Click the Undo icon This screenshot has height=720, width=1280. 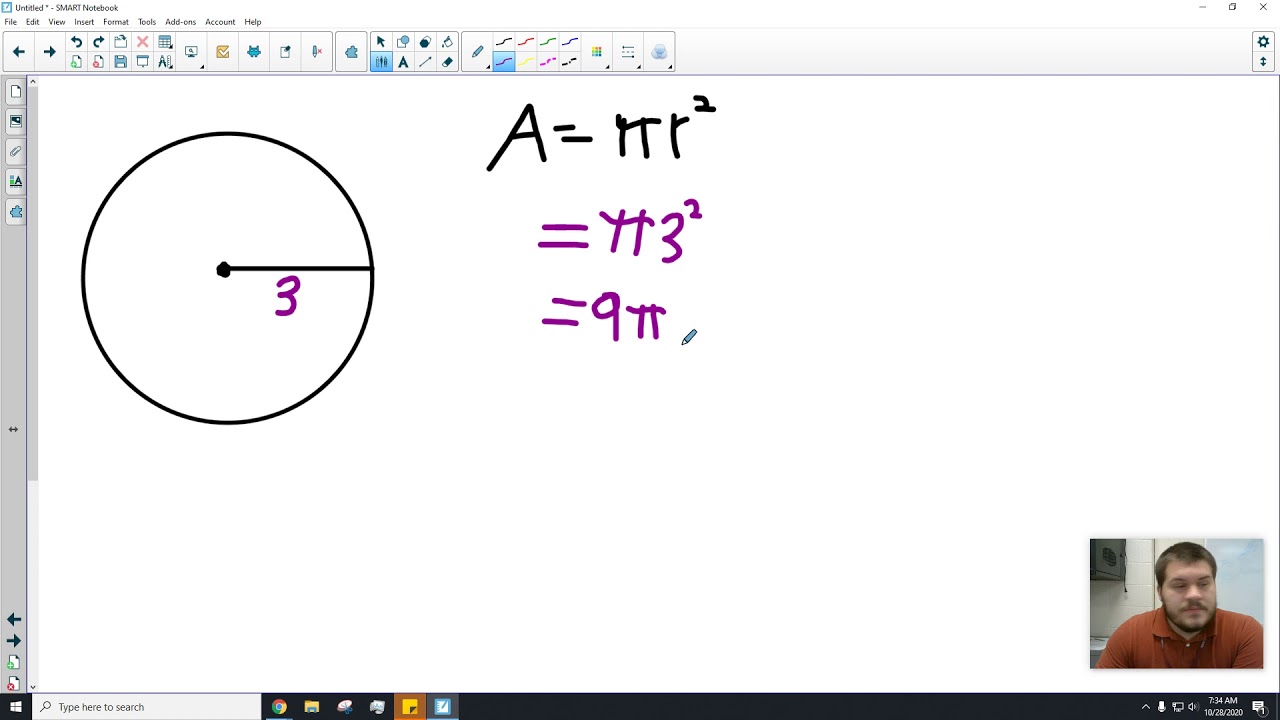point(76,42)
